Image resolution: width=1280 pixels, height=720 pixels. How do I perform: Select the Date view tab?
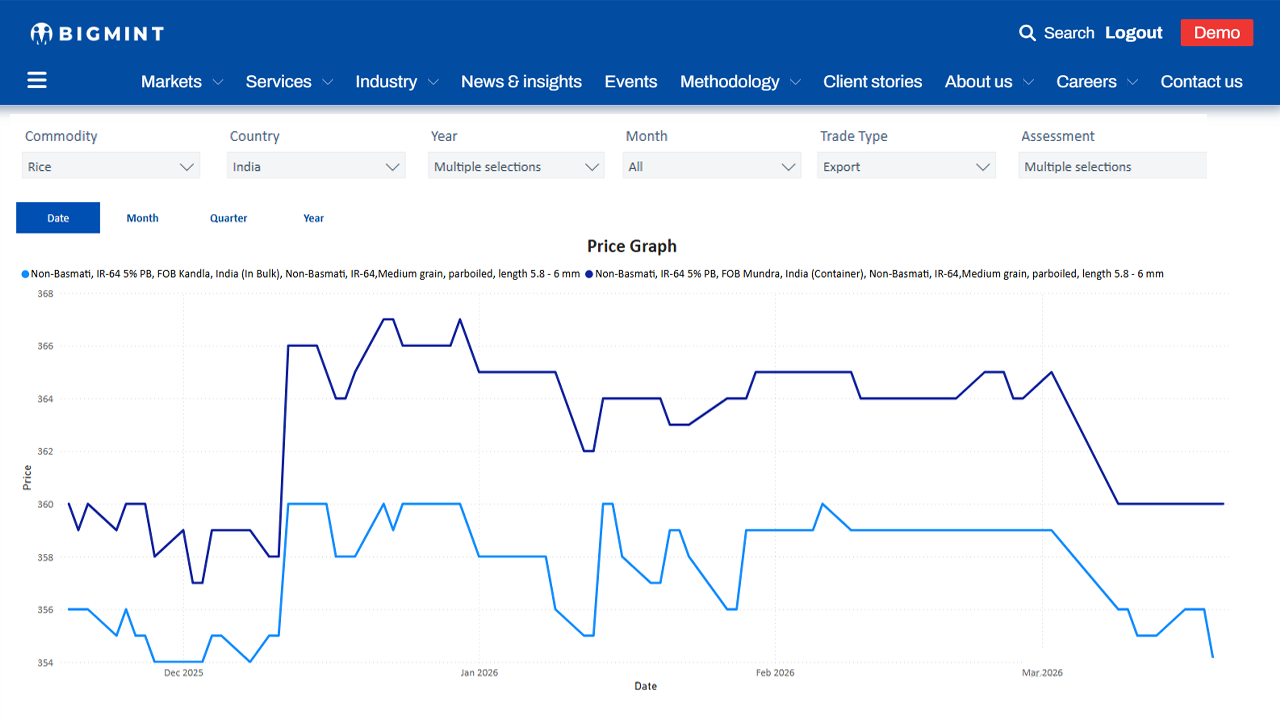point(58,218)
